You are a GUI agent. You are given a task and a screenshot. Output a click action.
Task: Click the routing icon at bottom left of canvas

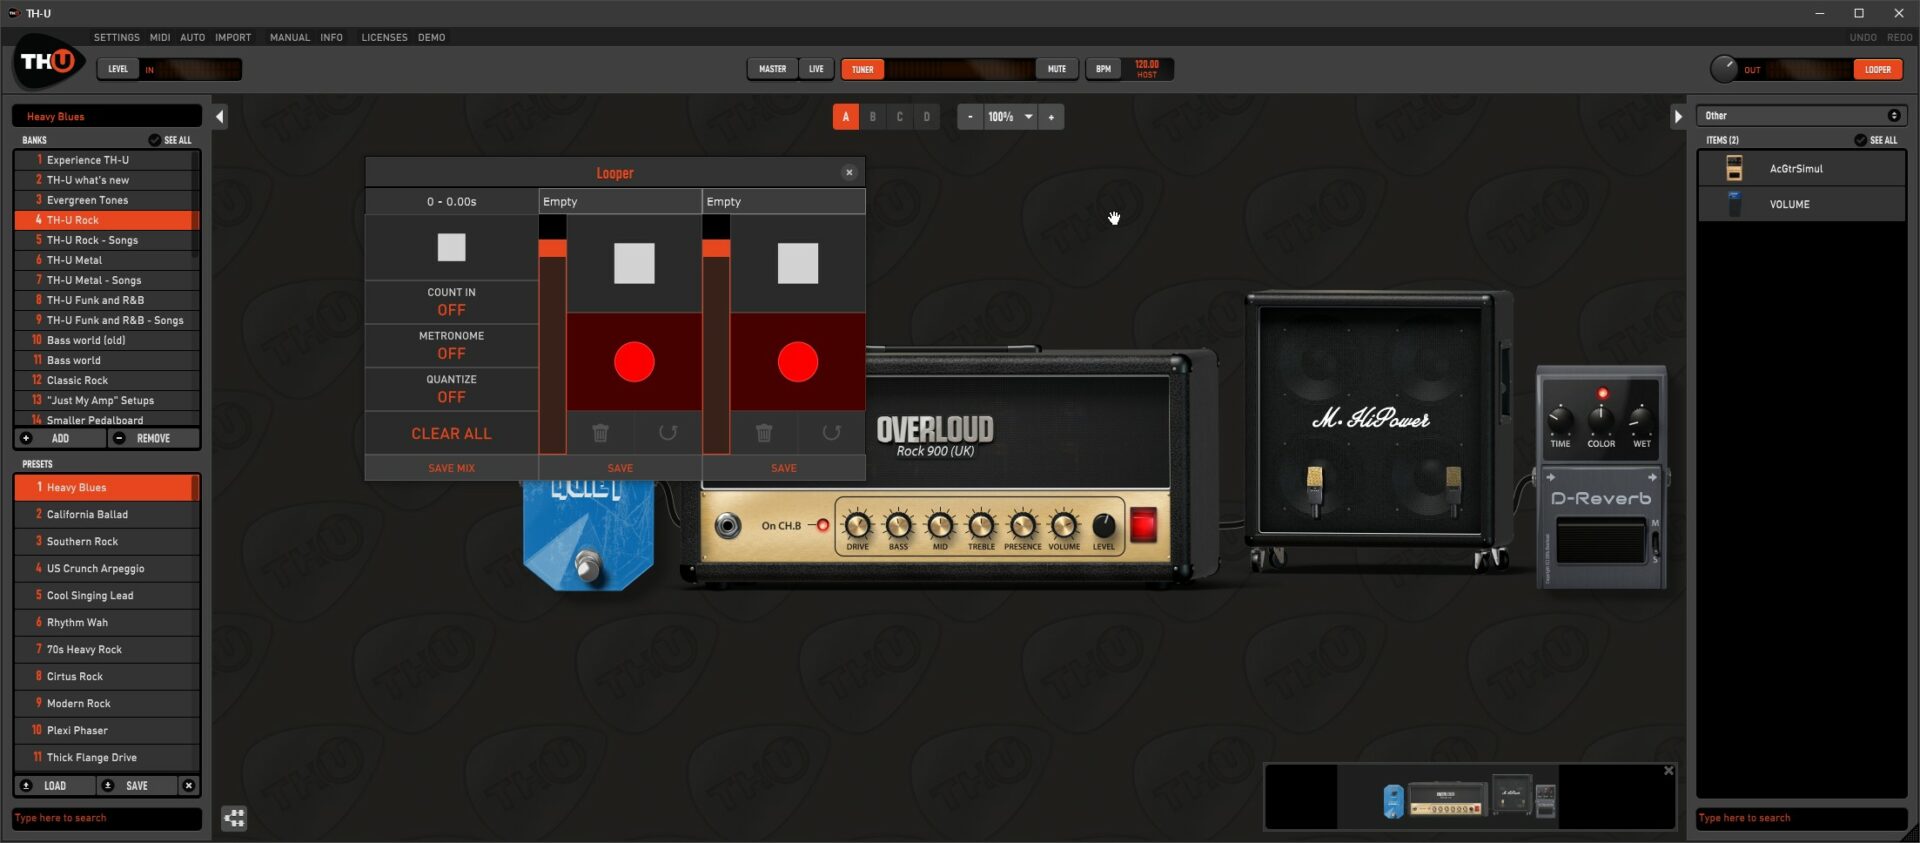click(234, 819)
